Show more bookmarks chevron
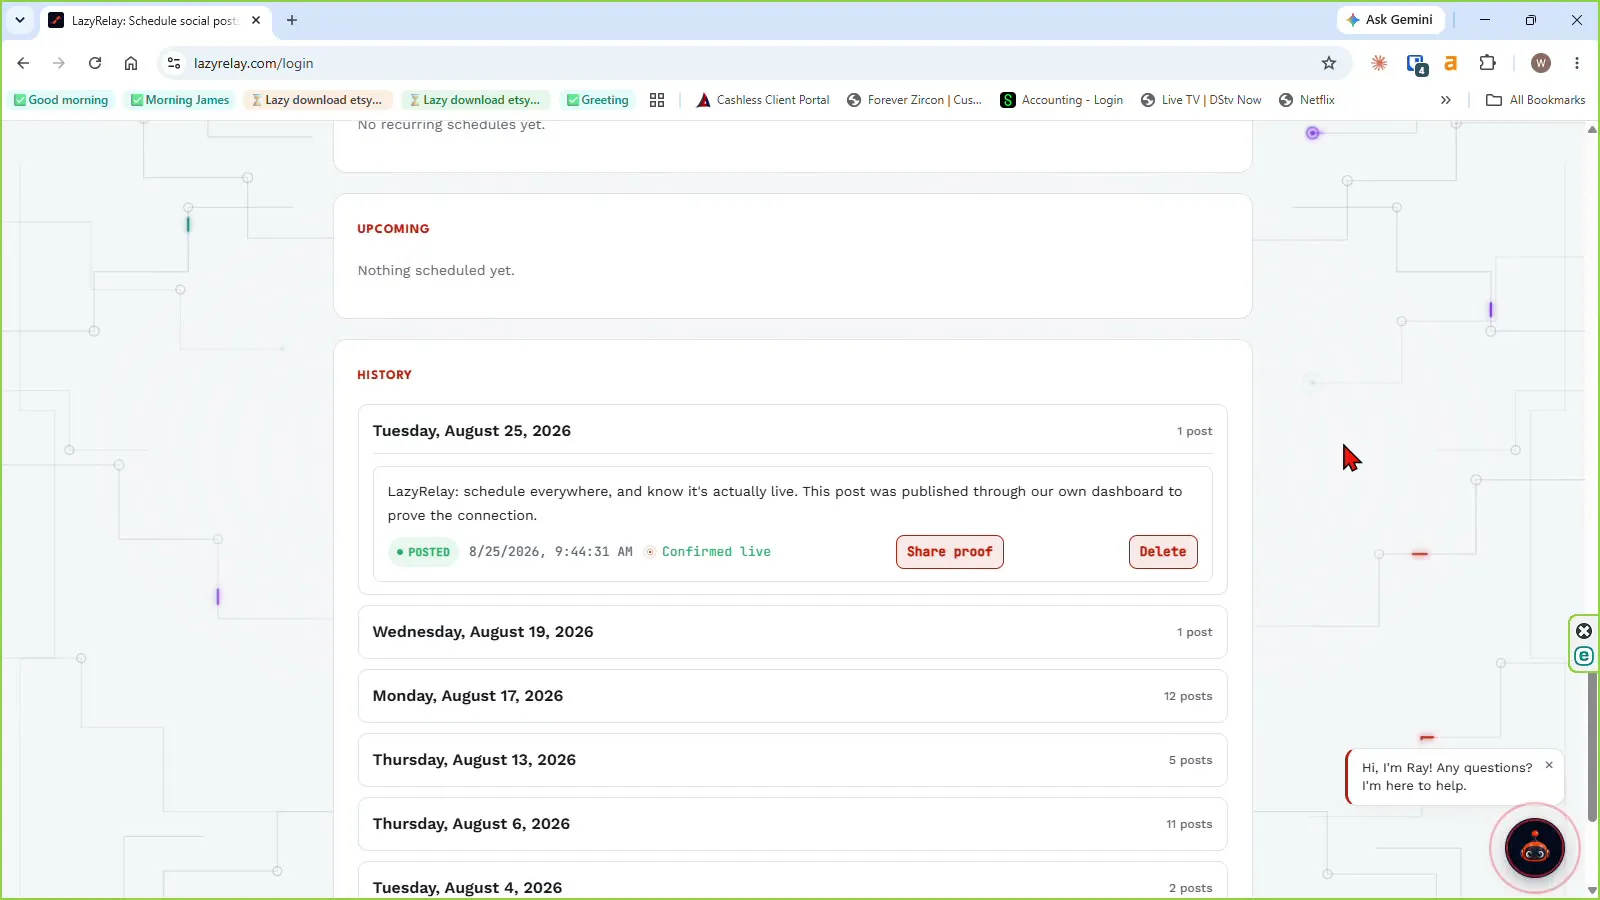The width and height of the screenshot is (1600, 900). coord(1445,100)
